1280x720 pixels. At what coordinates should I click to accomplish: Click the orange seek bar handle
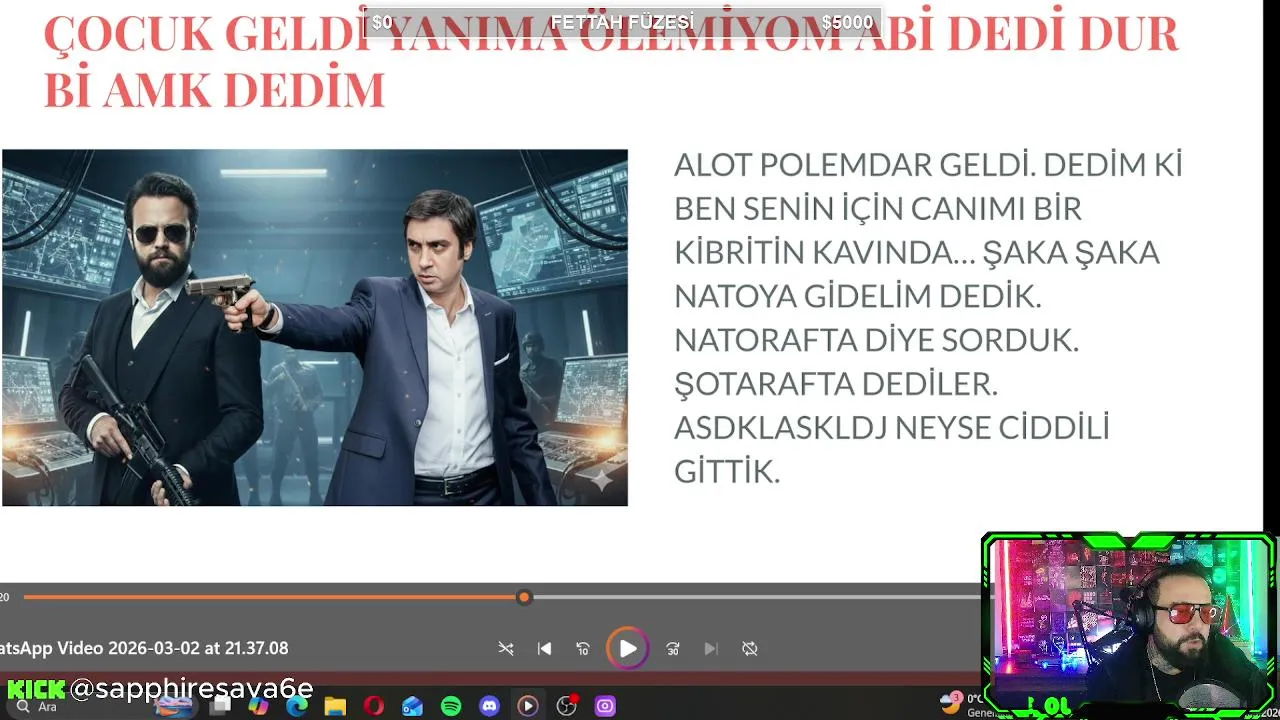click(x=524, y=597)
